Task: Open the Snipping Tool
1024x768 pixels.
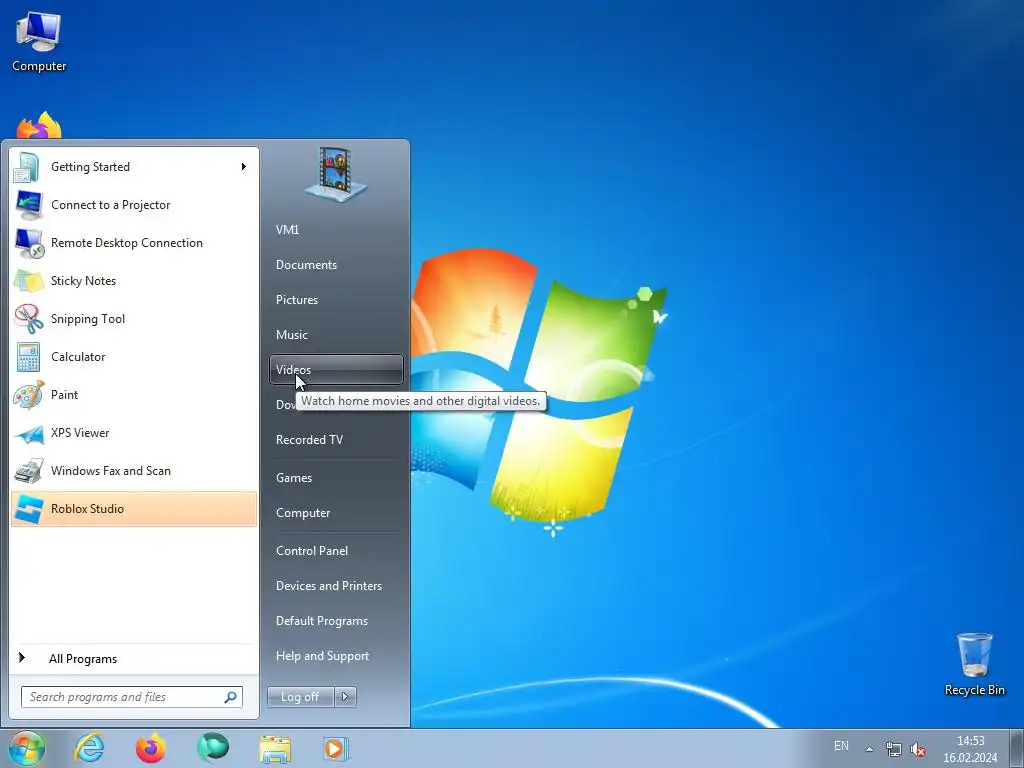Action: pos(134,319)
